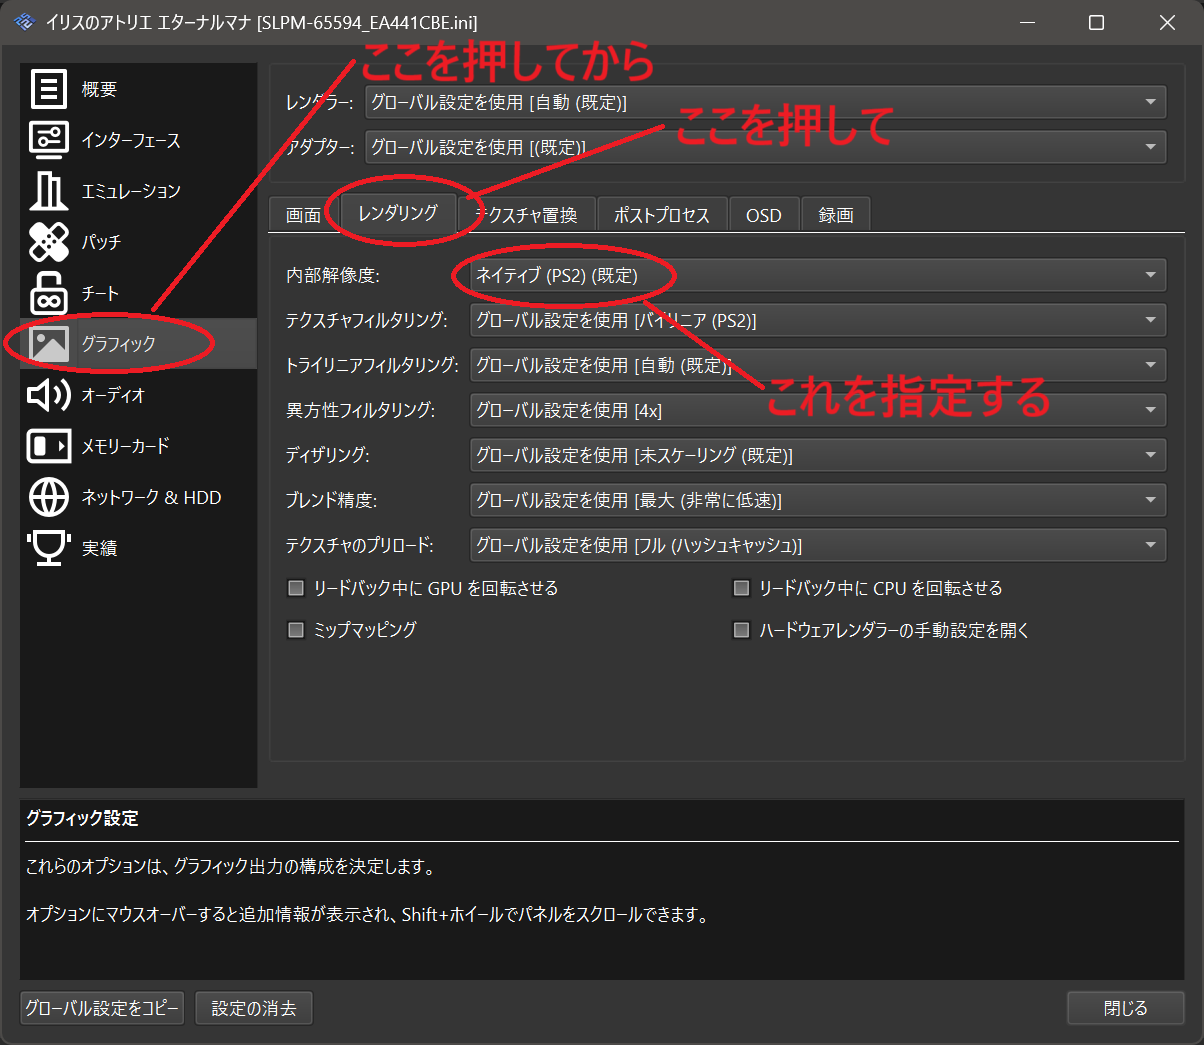The width and height of the screenshot is (1204, 1045).
Task: Open the テクスチャ置換 tab
Action: coord(527,215)
